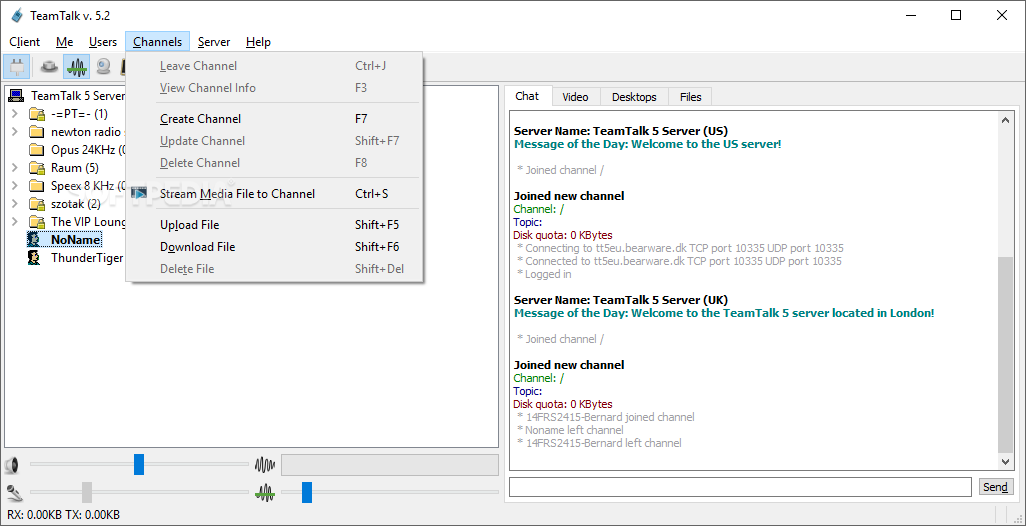Open the Me menu
The height and width of the screenshot is (526, 1026).
[64, 42]
